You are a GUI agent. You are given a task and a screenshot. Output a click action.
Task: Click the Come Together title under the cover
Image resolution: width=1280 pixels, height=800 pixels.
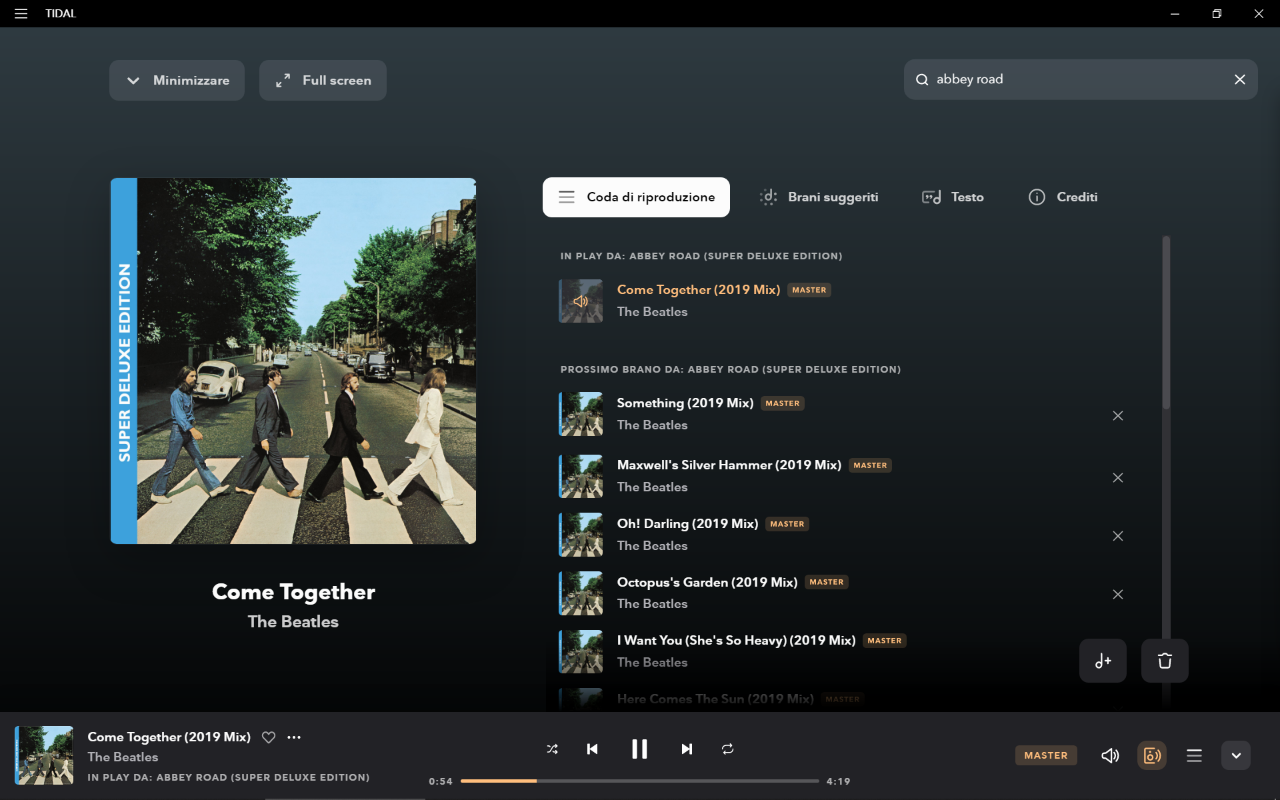click(293, 592)
